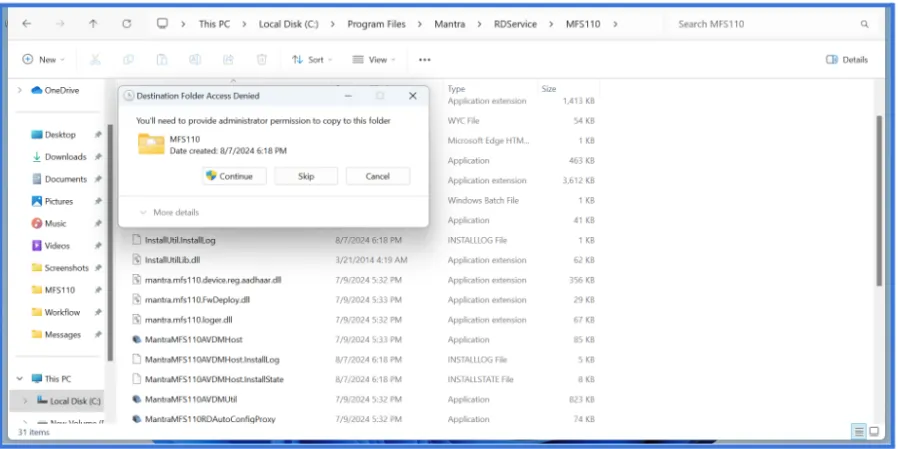
Task: Expand the Local Disk (C:) node
Action: tap(25, 401)
